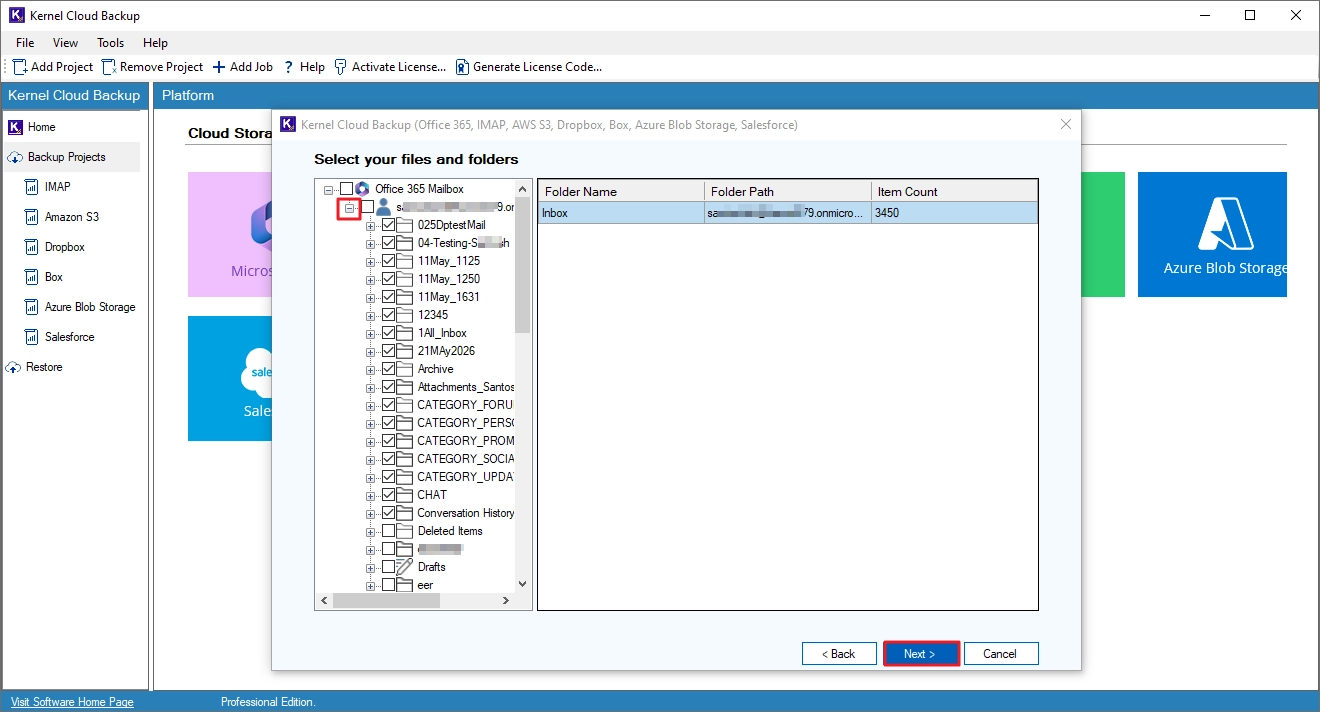1320x712 pixels.
Task: Expand the 11May_1250 folder node
Action: (x=370, y=280)
